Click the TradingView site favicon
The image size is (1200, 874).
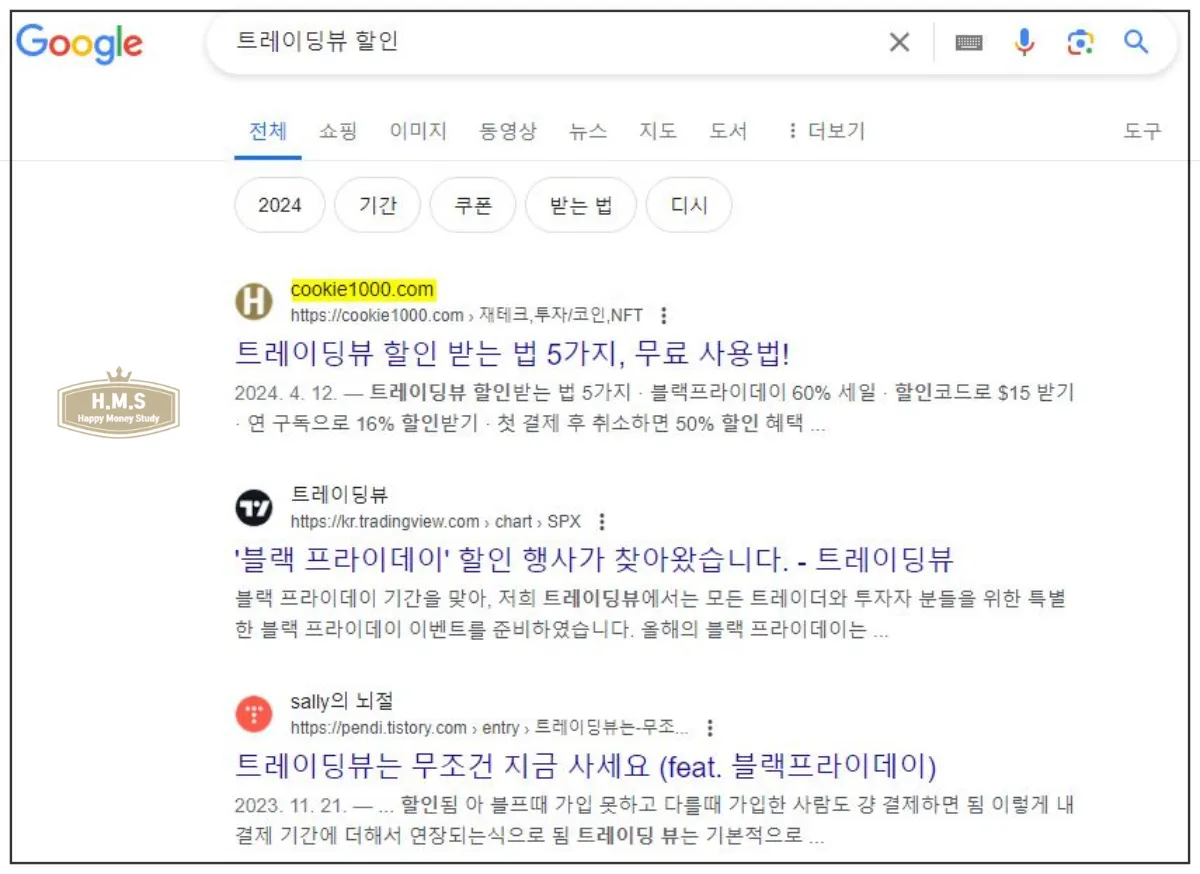coord(254,507)
